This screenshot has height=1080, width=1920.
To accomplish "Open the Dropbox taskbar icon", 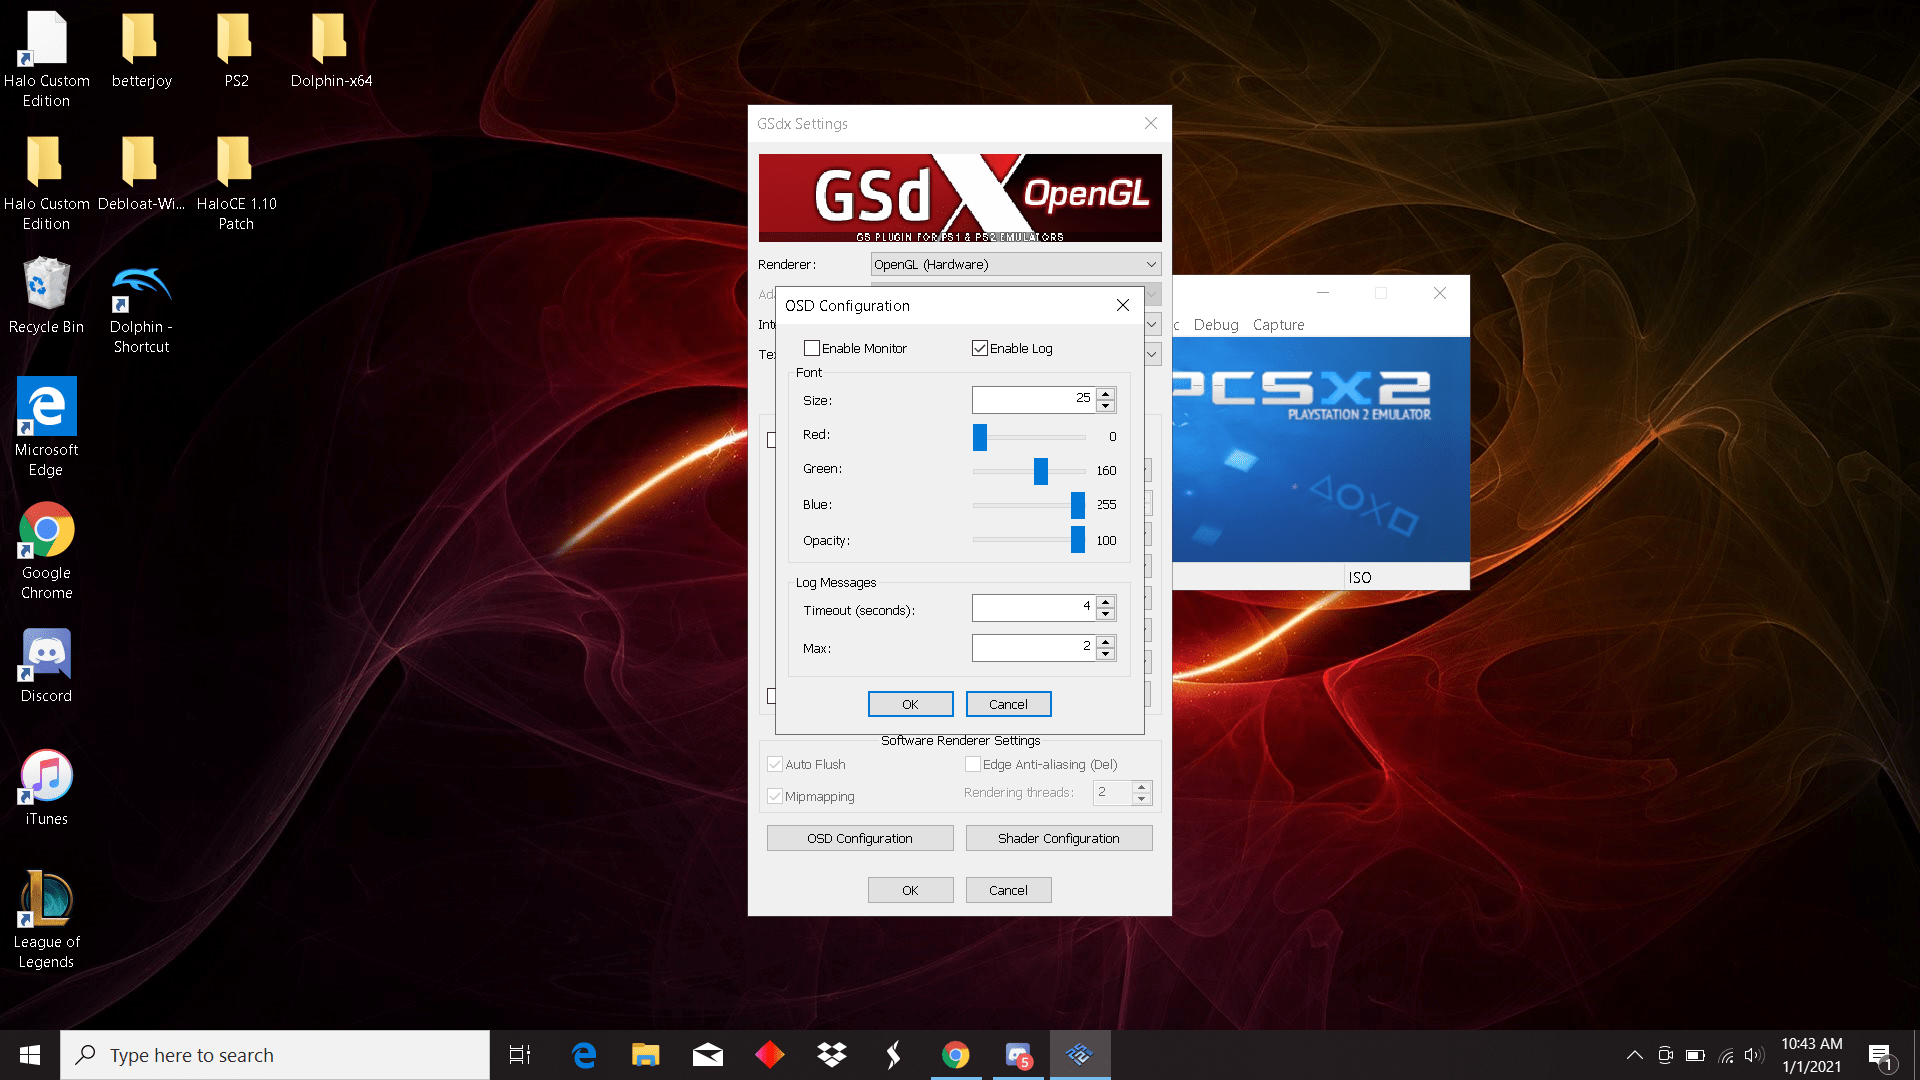I will 831,1055.
